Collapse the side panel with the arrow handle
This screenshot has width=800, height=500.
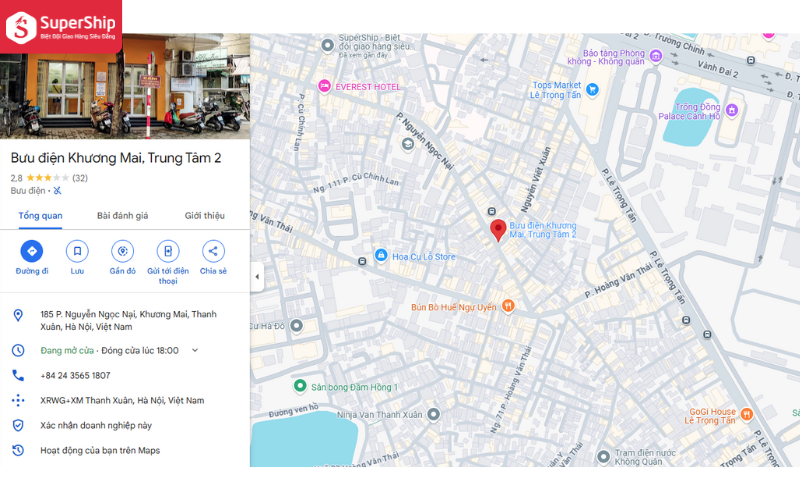(257, 277)
